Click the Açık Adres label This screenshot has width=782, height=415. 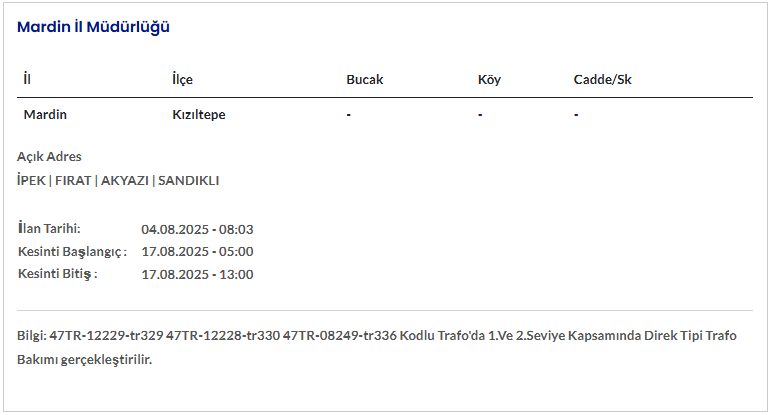[x=49, y=157]
